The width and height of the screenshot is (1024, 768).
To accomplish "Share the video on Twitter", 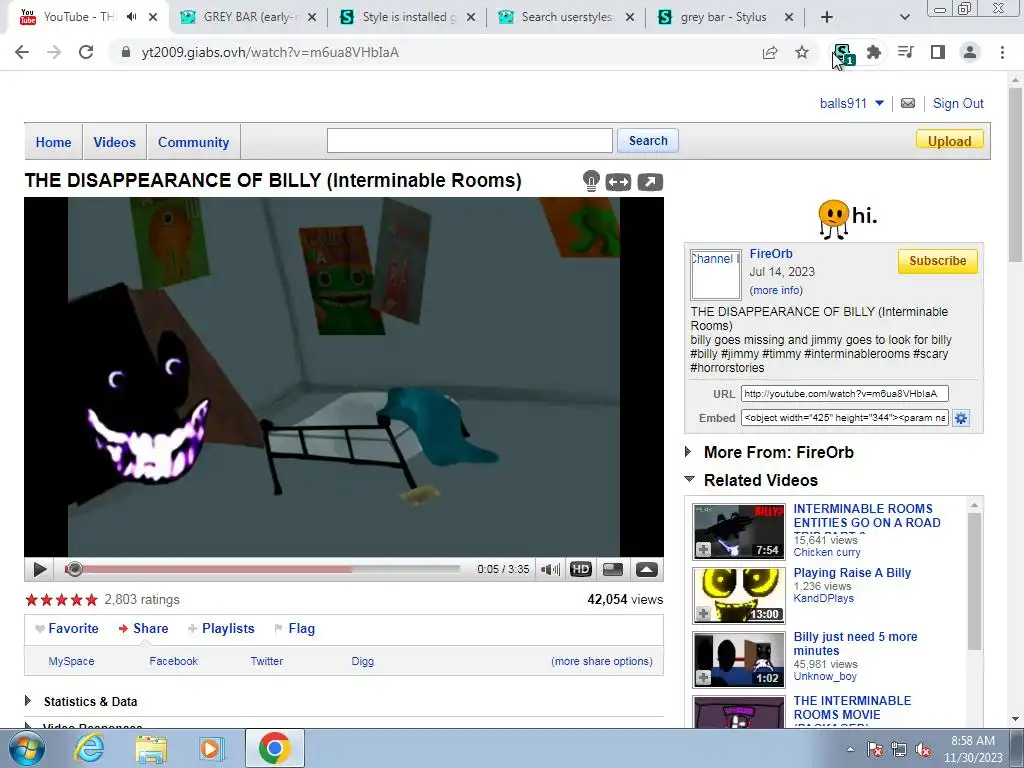I will click(267, 661).
